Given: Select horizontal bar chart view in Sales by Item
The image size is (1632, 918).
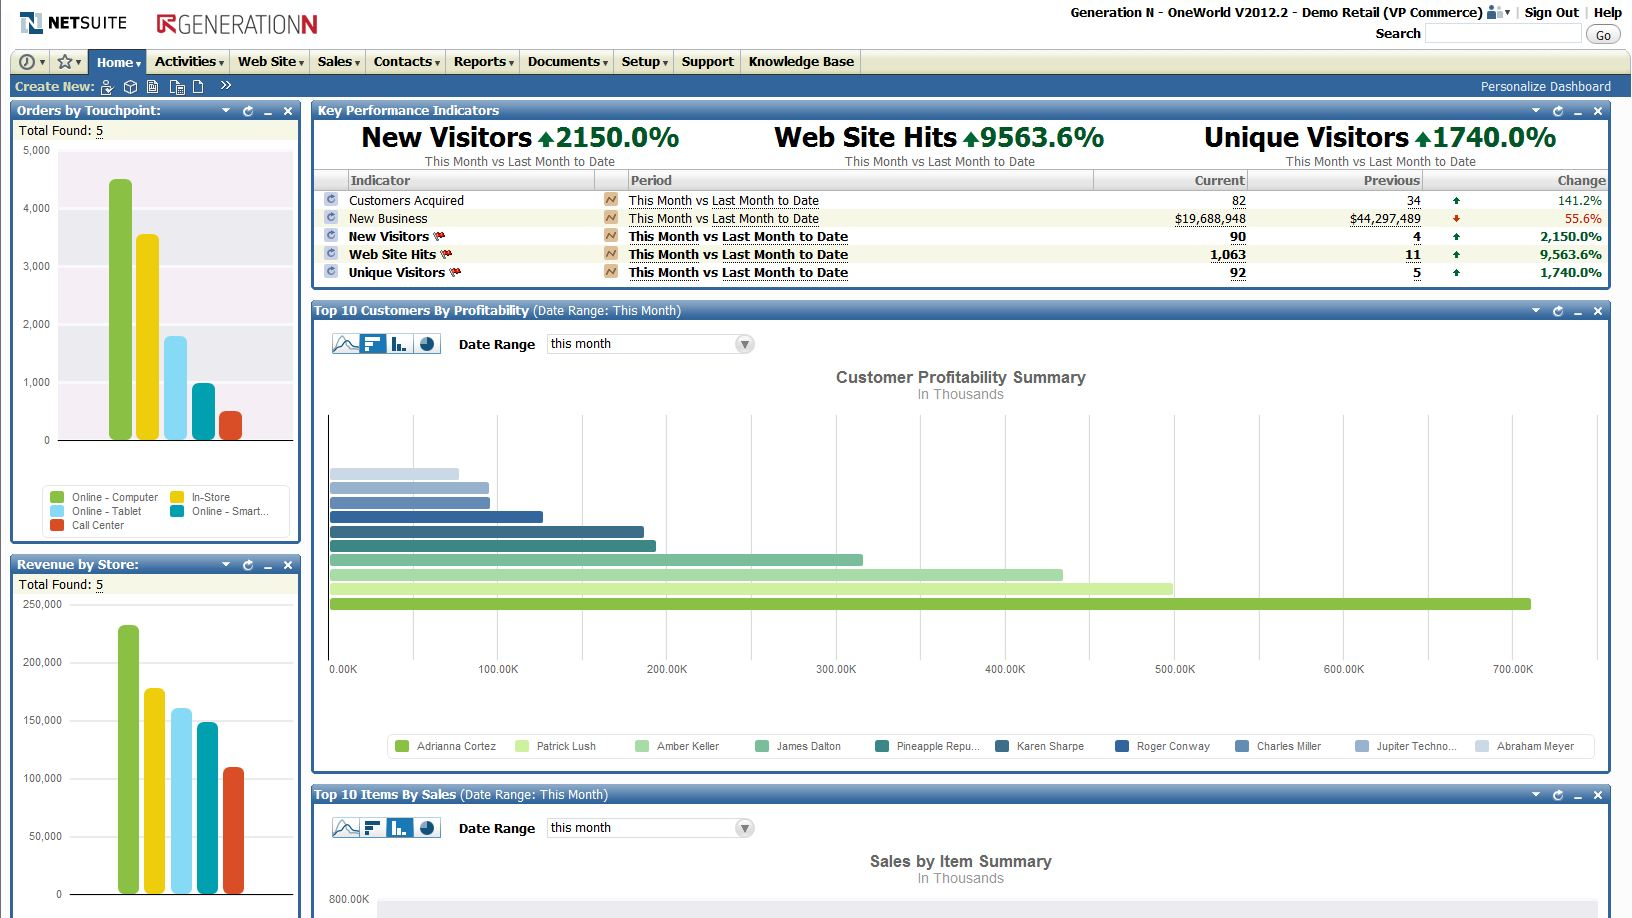Looking at the screenshot, I should click(x=372, y=828).
